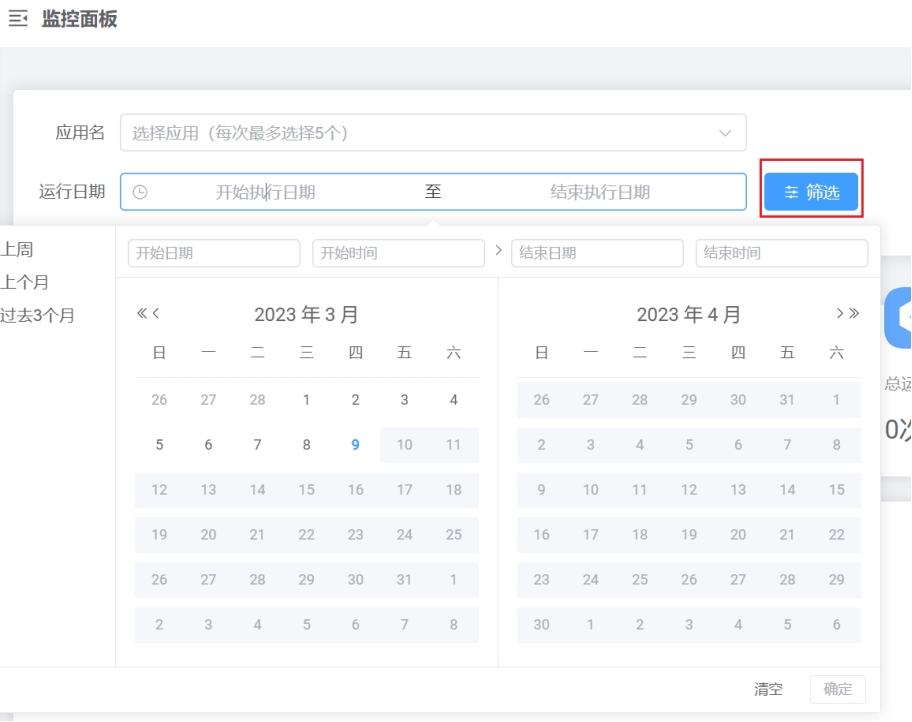Viewport: 912px width, 722px height.
Task: Click the 结束时间 input box
Action: 782,253
